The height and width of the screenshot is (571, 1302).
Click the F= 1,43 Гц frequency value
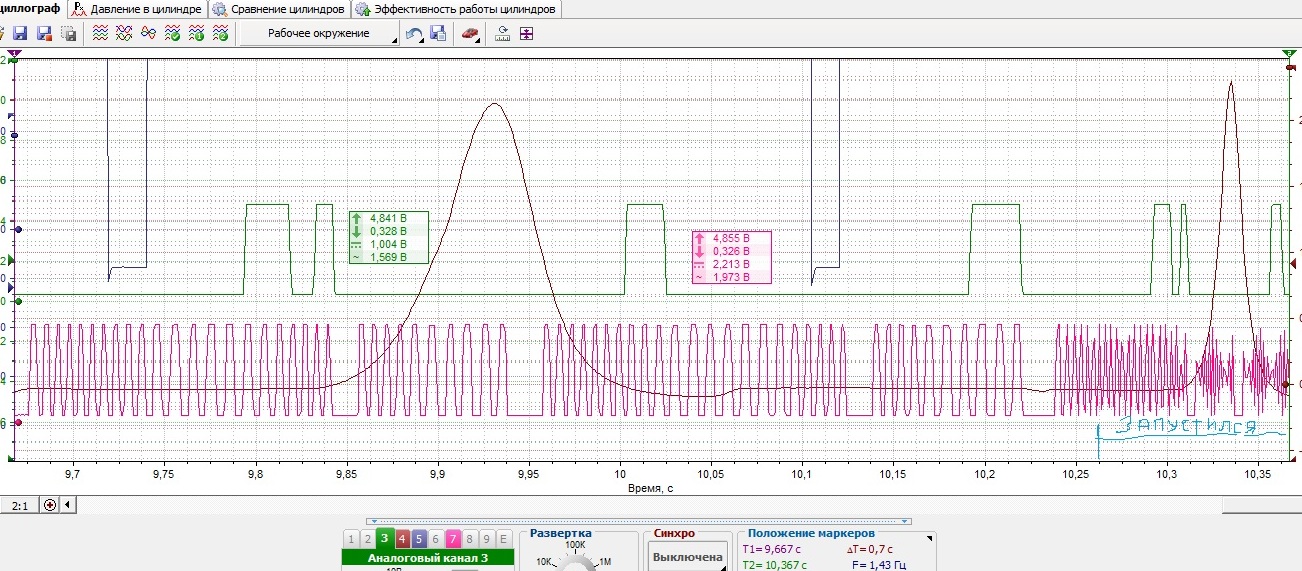pos(879,565)
